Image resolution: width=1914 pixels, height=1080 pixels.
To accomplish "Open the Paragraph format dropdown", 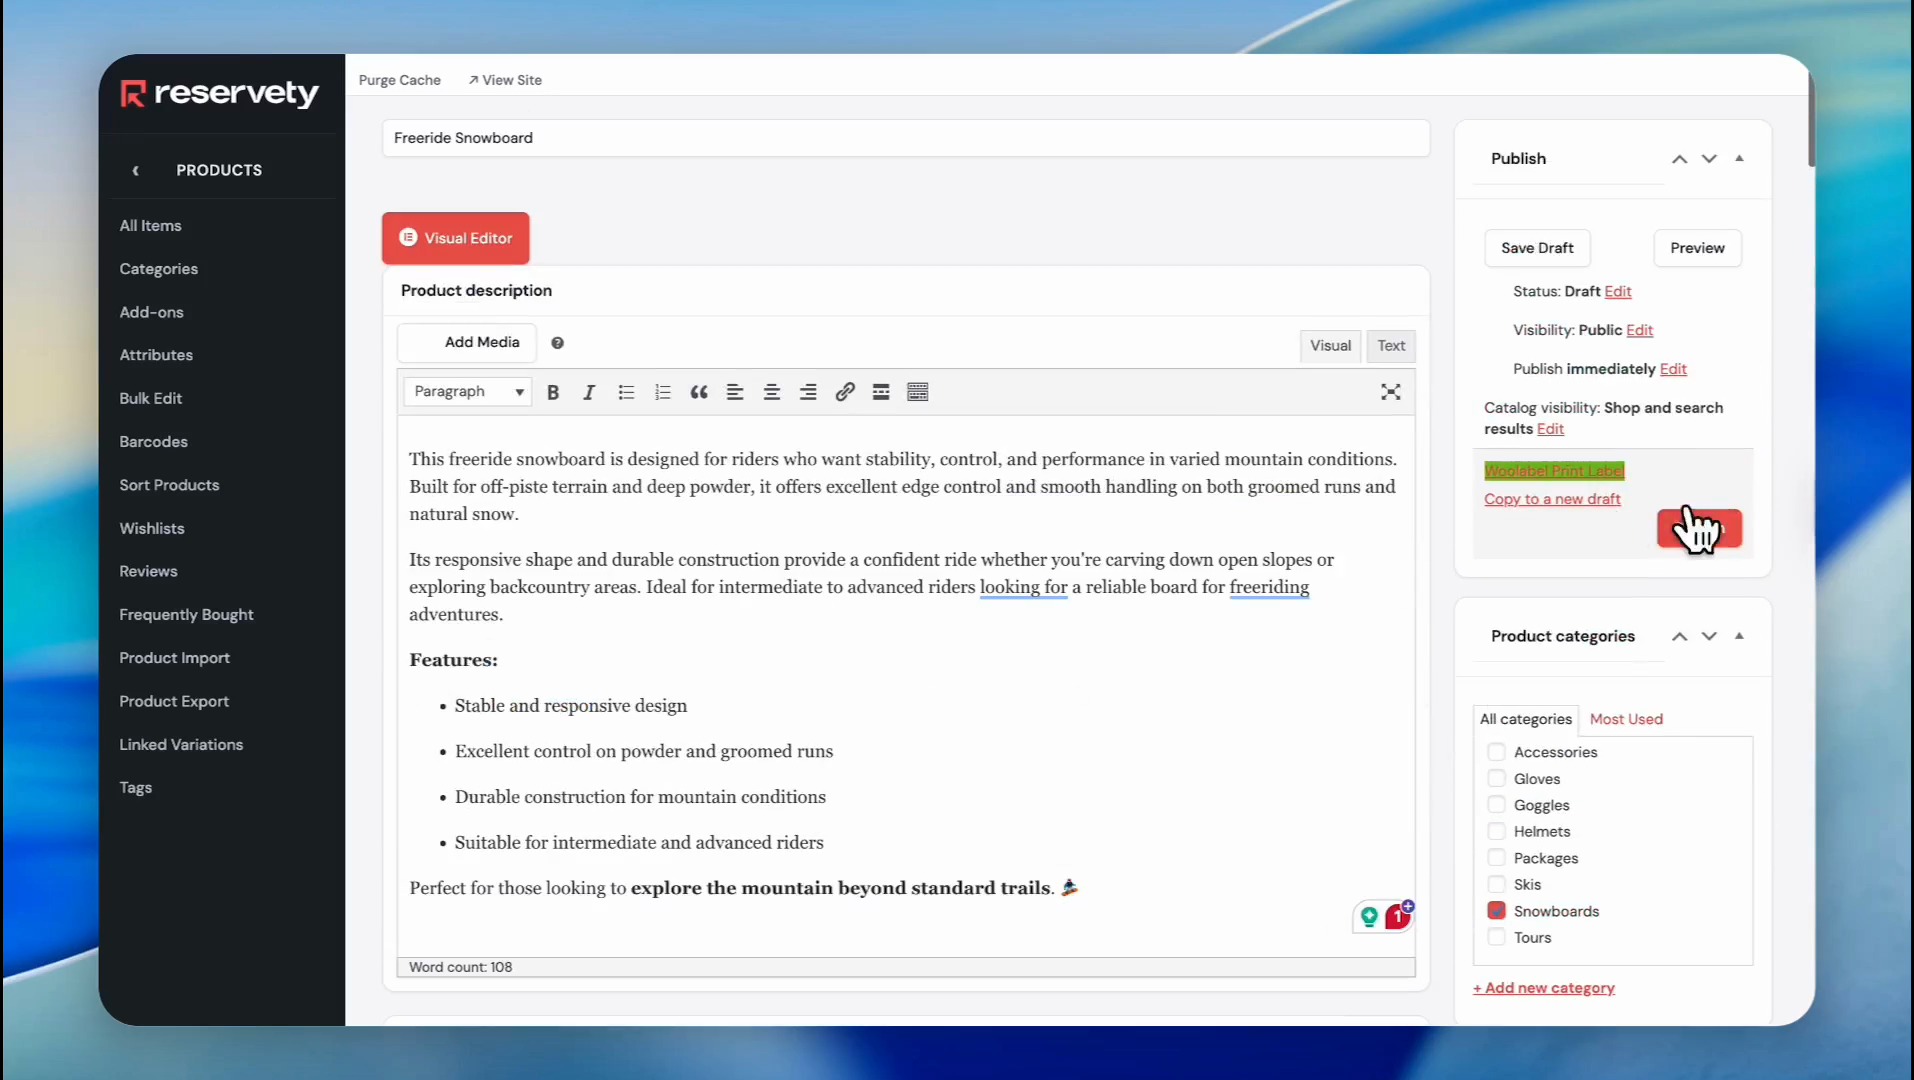I will [x=468, y=392].
